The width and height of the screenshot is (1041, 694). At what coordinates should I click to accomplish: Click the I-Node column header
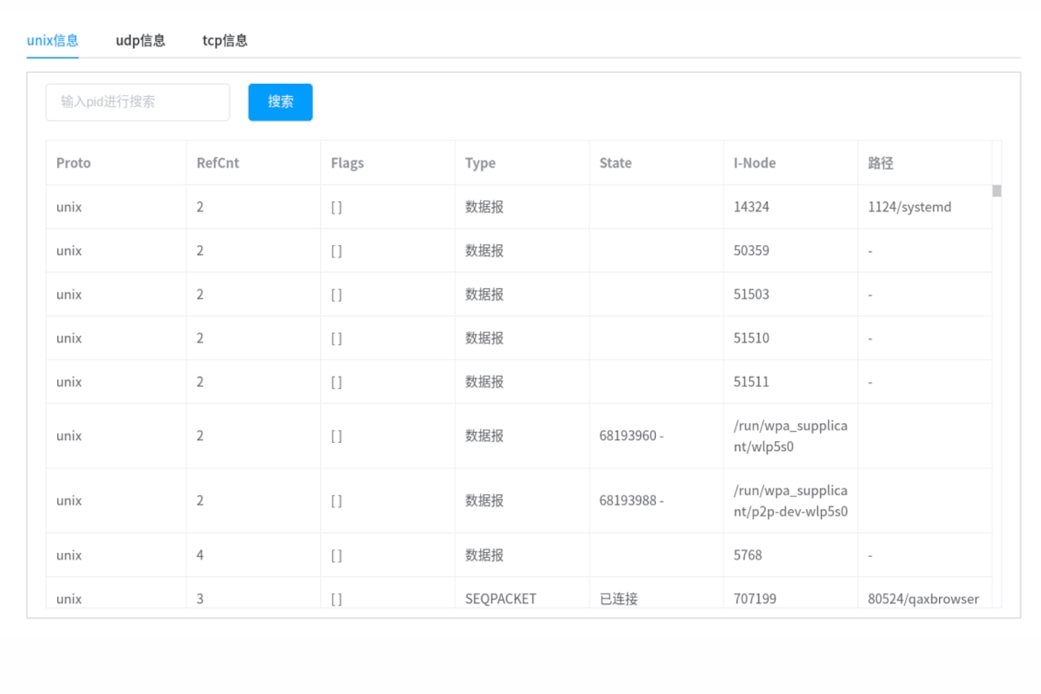point(754,163)
